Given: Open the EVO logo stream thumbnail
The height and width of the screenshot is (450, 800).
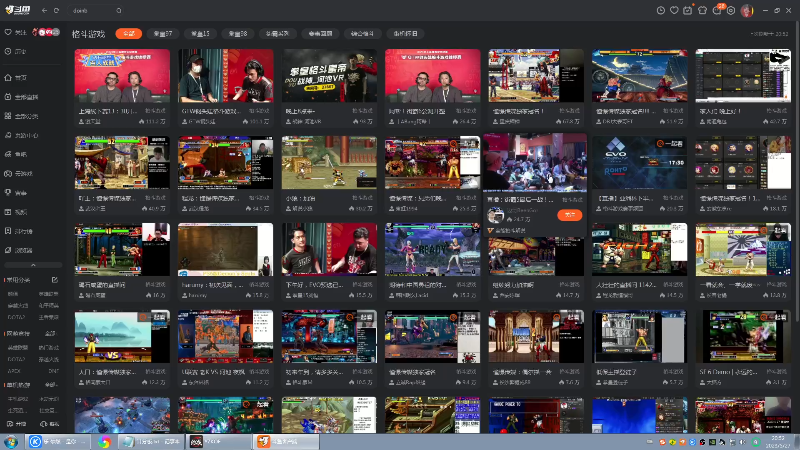Looking at the screenshot, I should (x=639, y=162).
